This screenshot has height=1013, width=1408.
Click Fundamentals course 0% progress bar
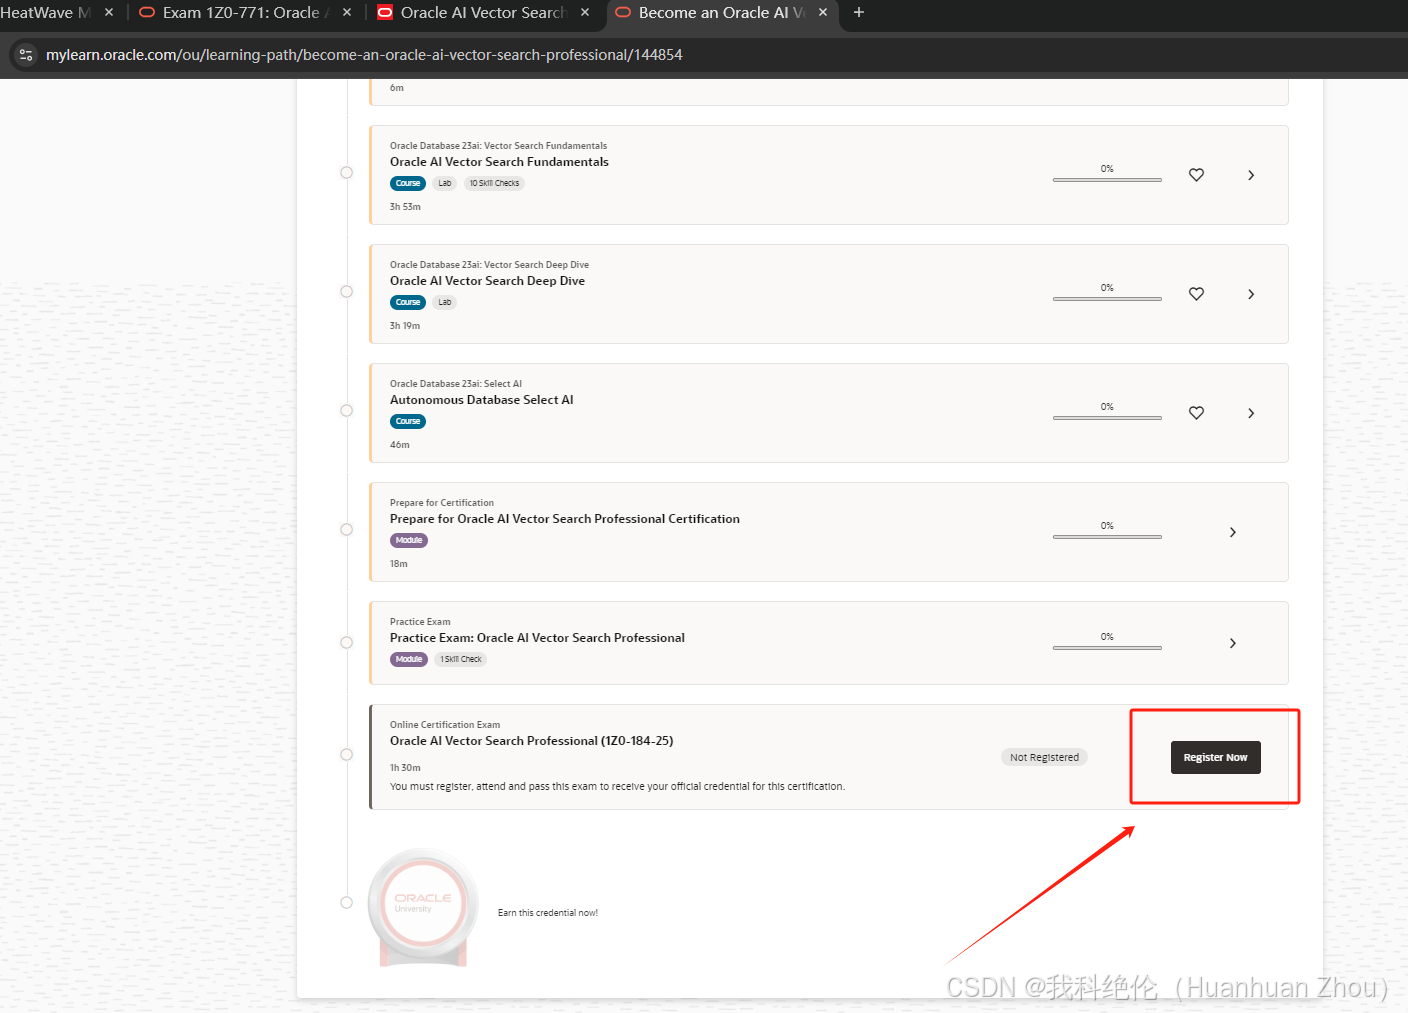1107,180
